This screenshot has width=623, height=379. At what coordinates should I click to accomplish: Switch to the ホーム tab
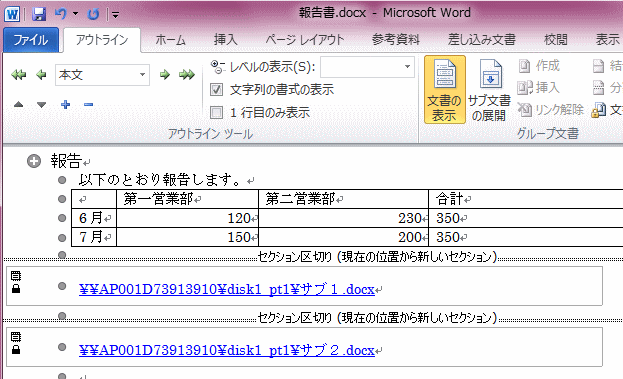coord(170,40)
